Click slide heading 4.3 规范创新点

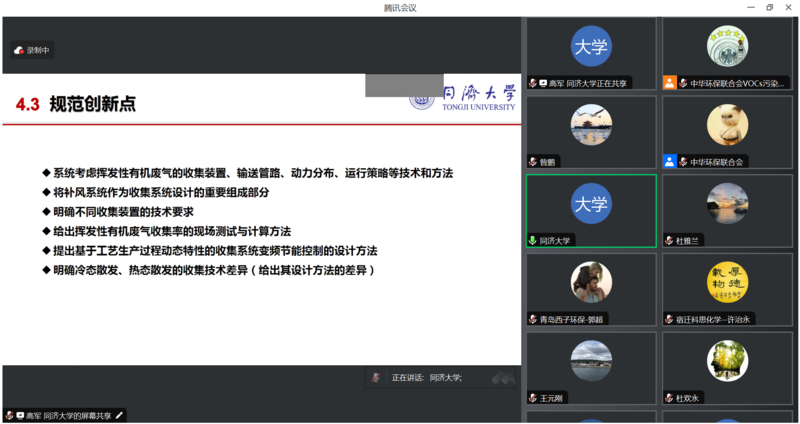tap(76, 104)
